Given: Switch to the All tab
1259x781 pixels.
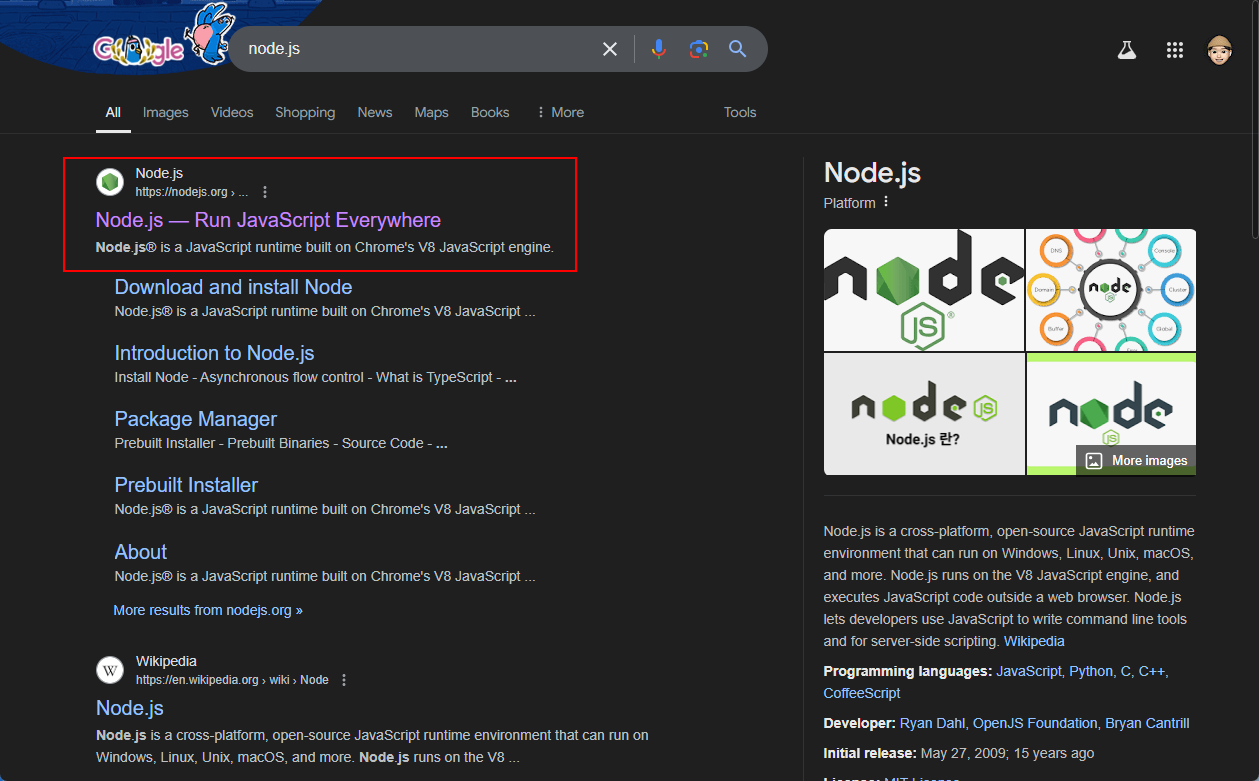Looking at the screenshot, I should (x=113, y=112).
